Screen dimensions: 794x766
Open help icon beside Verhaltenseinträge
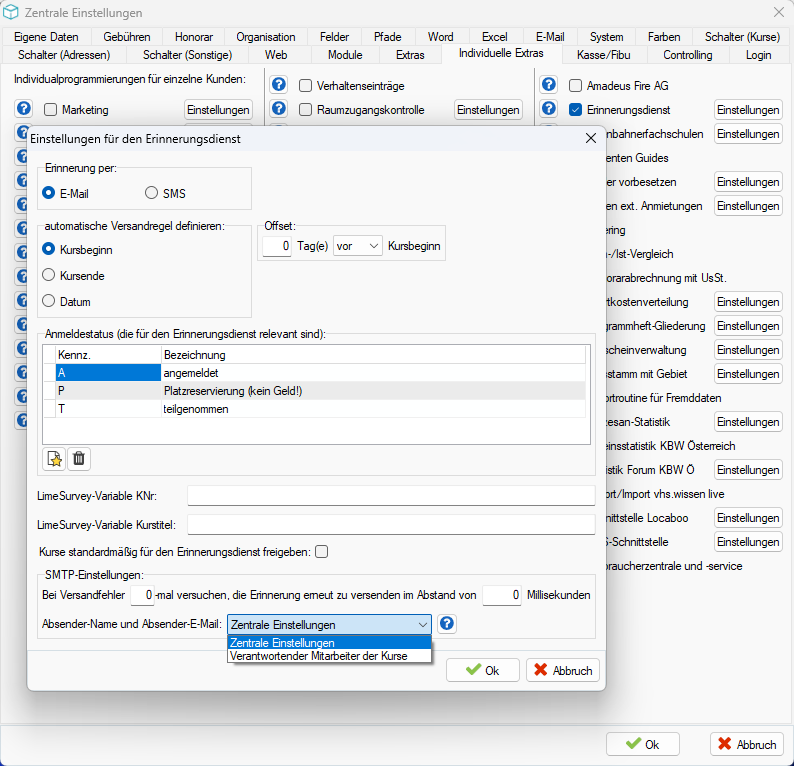point(279,84)
